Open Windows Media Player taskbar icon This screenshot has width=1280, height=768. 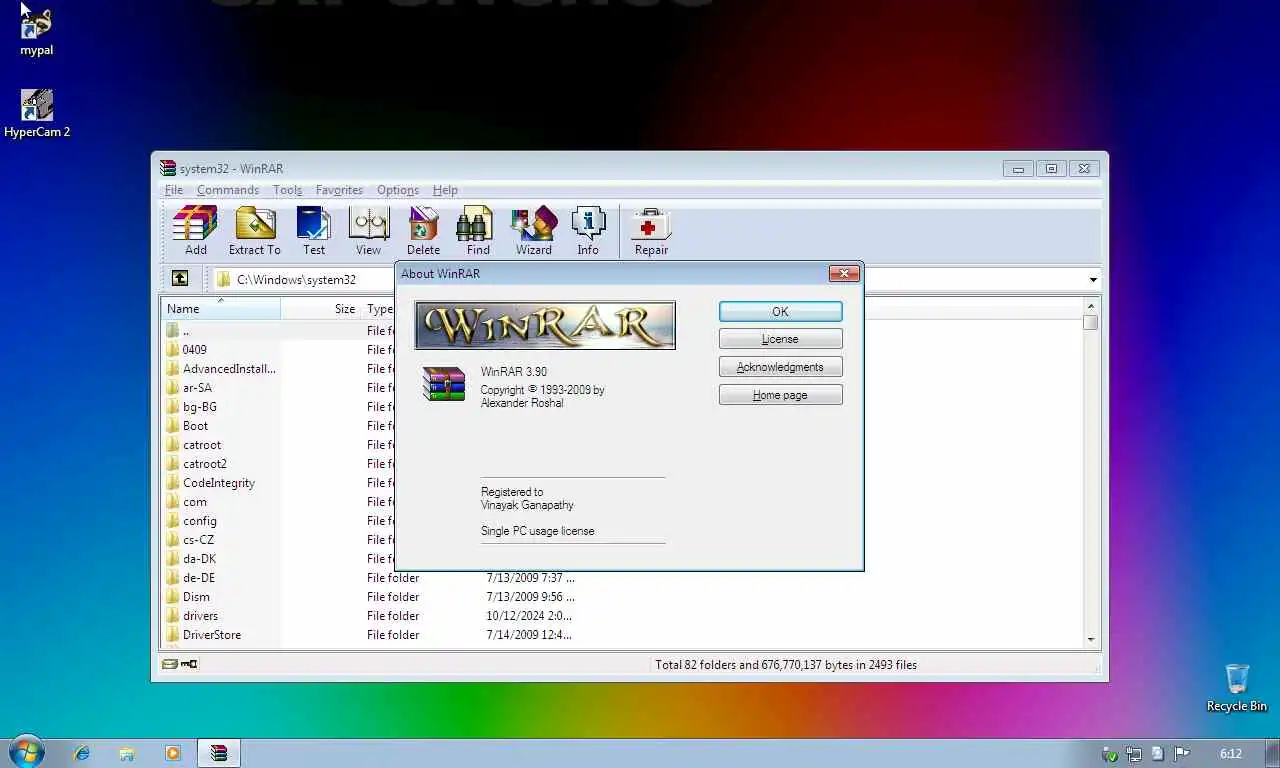(x=173, y=753)
